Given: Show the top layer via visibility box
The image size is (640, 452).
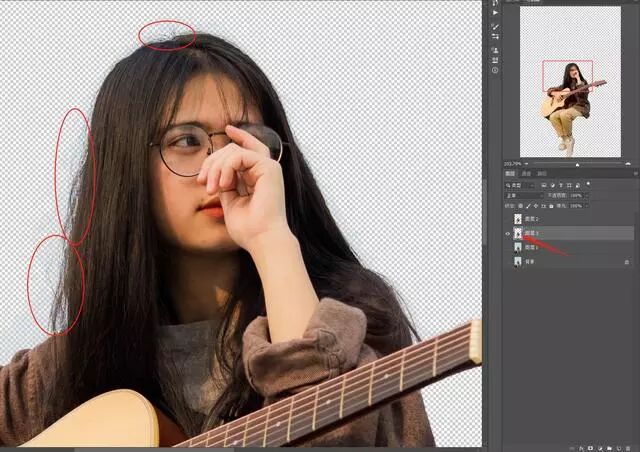Looking at the screenshot, I should 508,219.
